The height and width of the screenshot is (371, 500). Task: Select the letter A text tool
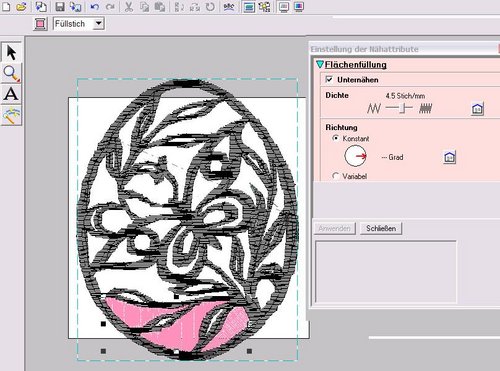point(11,94)
